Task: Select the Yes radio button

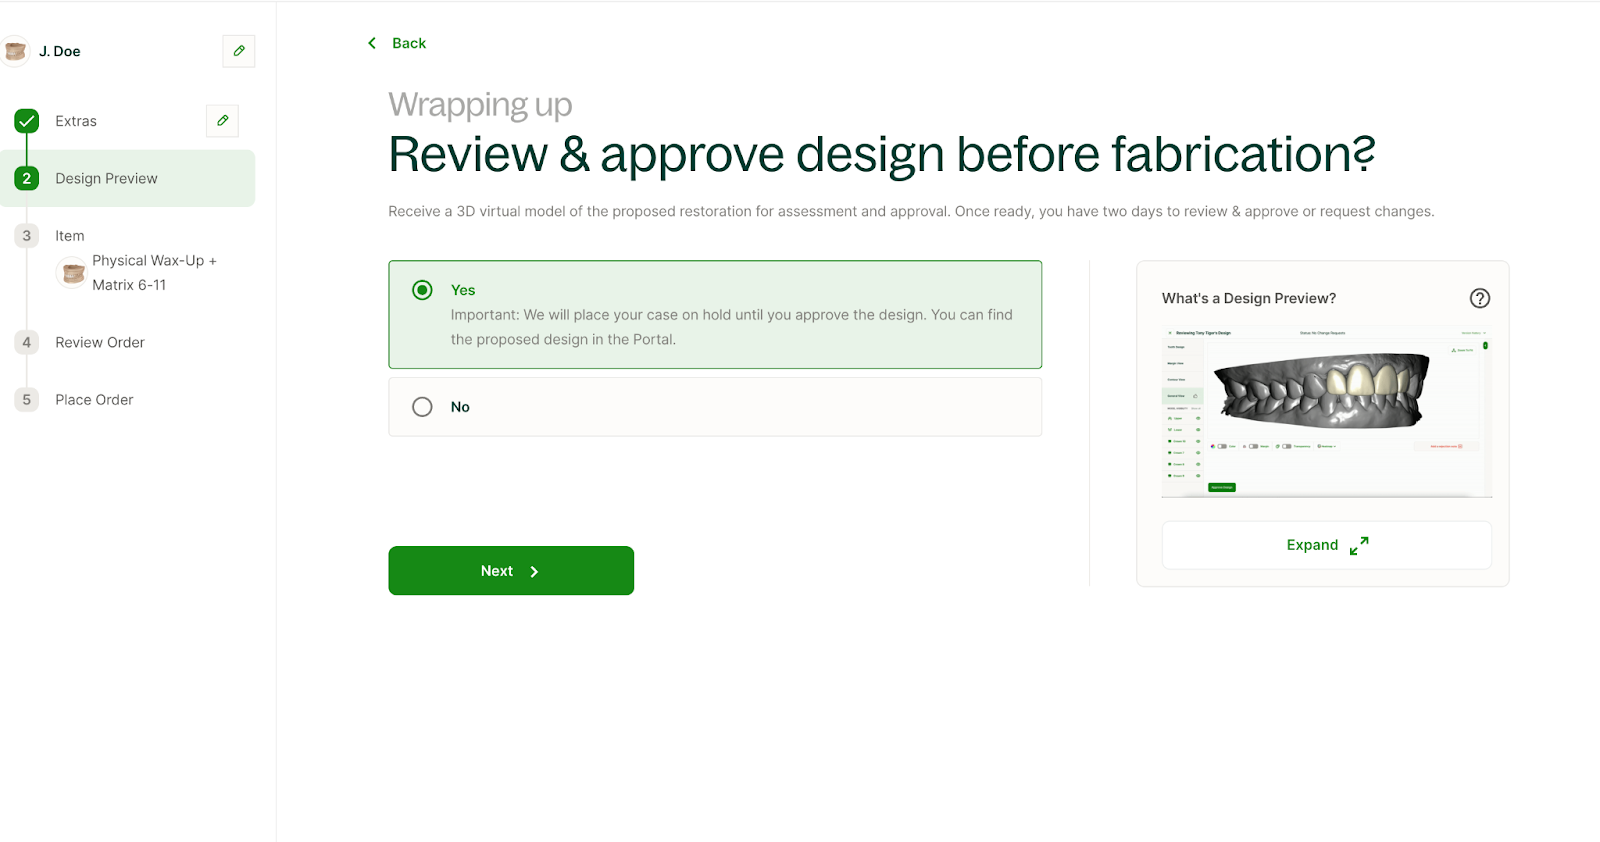Action: 422,290
